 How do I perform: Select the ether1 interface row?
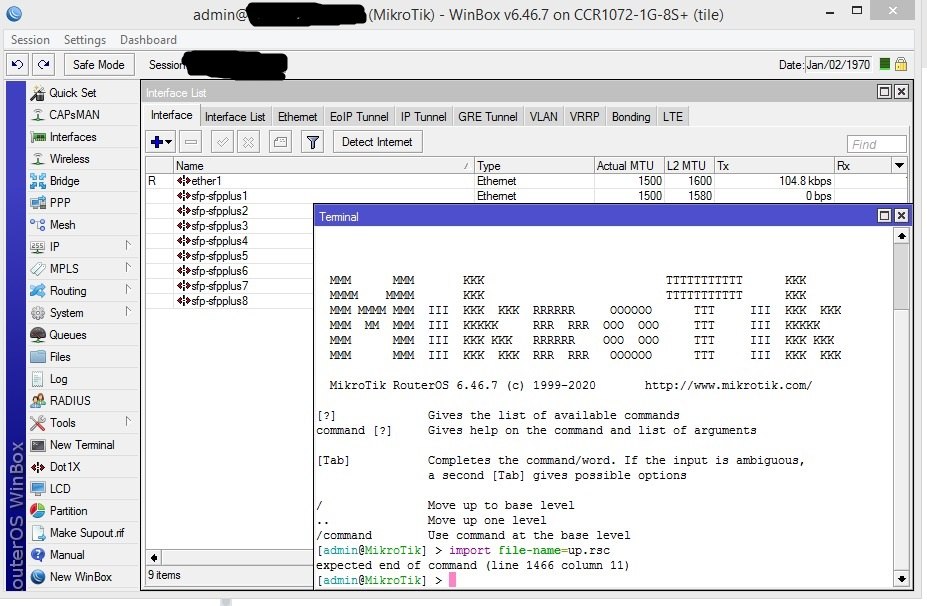click(525, 181)
